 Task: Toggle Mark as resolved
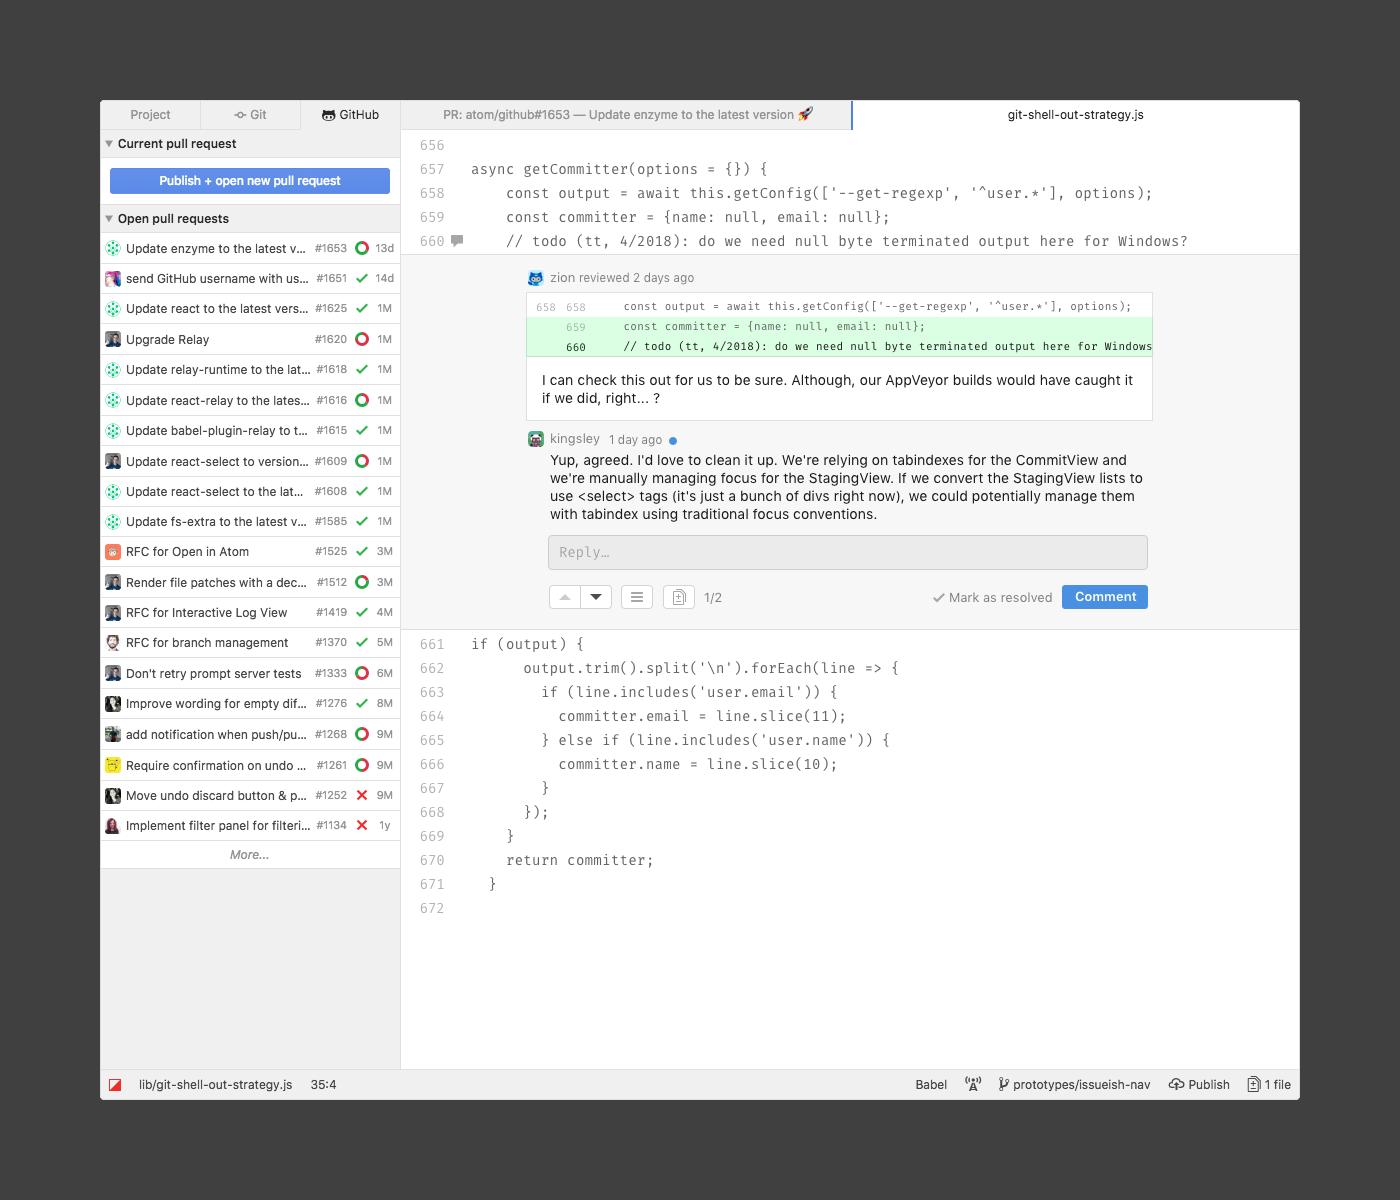[x=993, y=598]
